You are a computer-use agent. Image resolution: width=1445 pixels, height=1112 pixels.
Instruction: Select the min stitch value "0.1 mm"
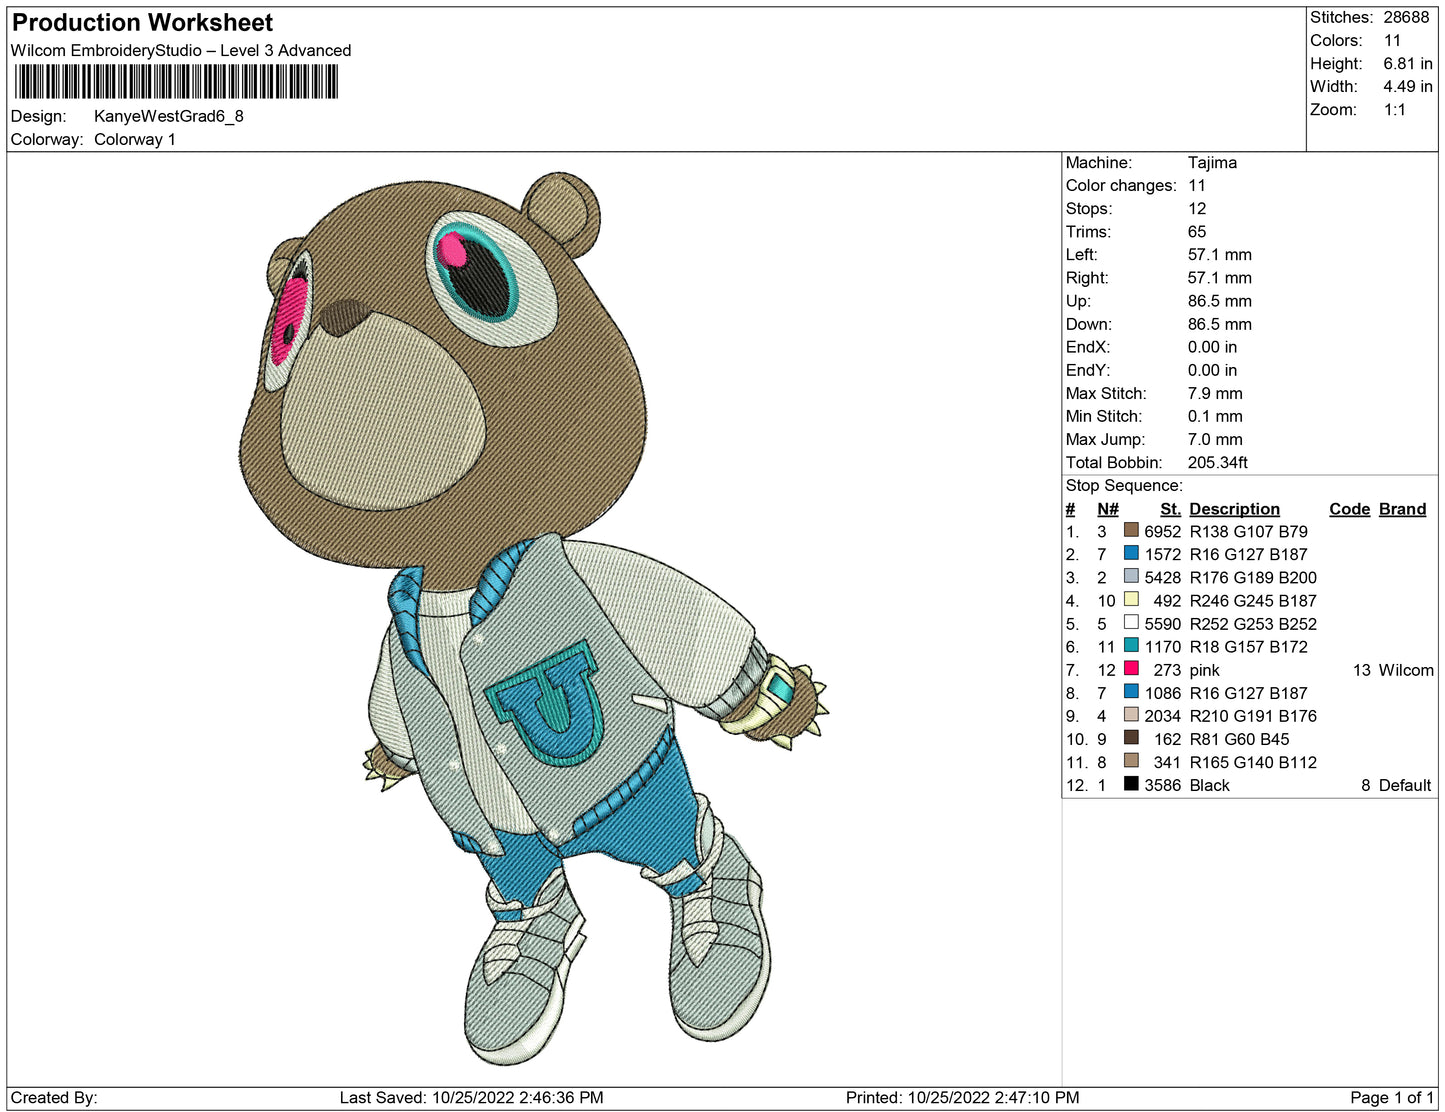point(1215,416)
